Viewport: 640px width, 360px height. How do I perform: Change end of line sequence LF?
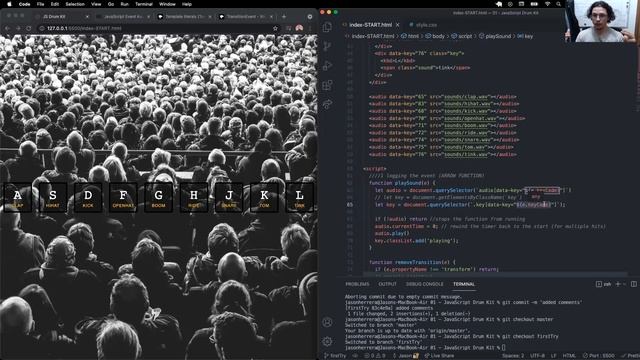tap(554, 356)
